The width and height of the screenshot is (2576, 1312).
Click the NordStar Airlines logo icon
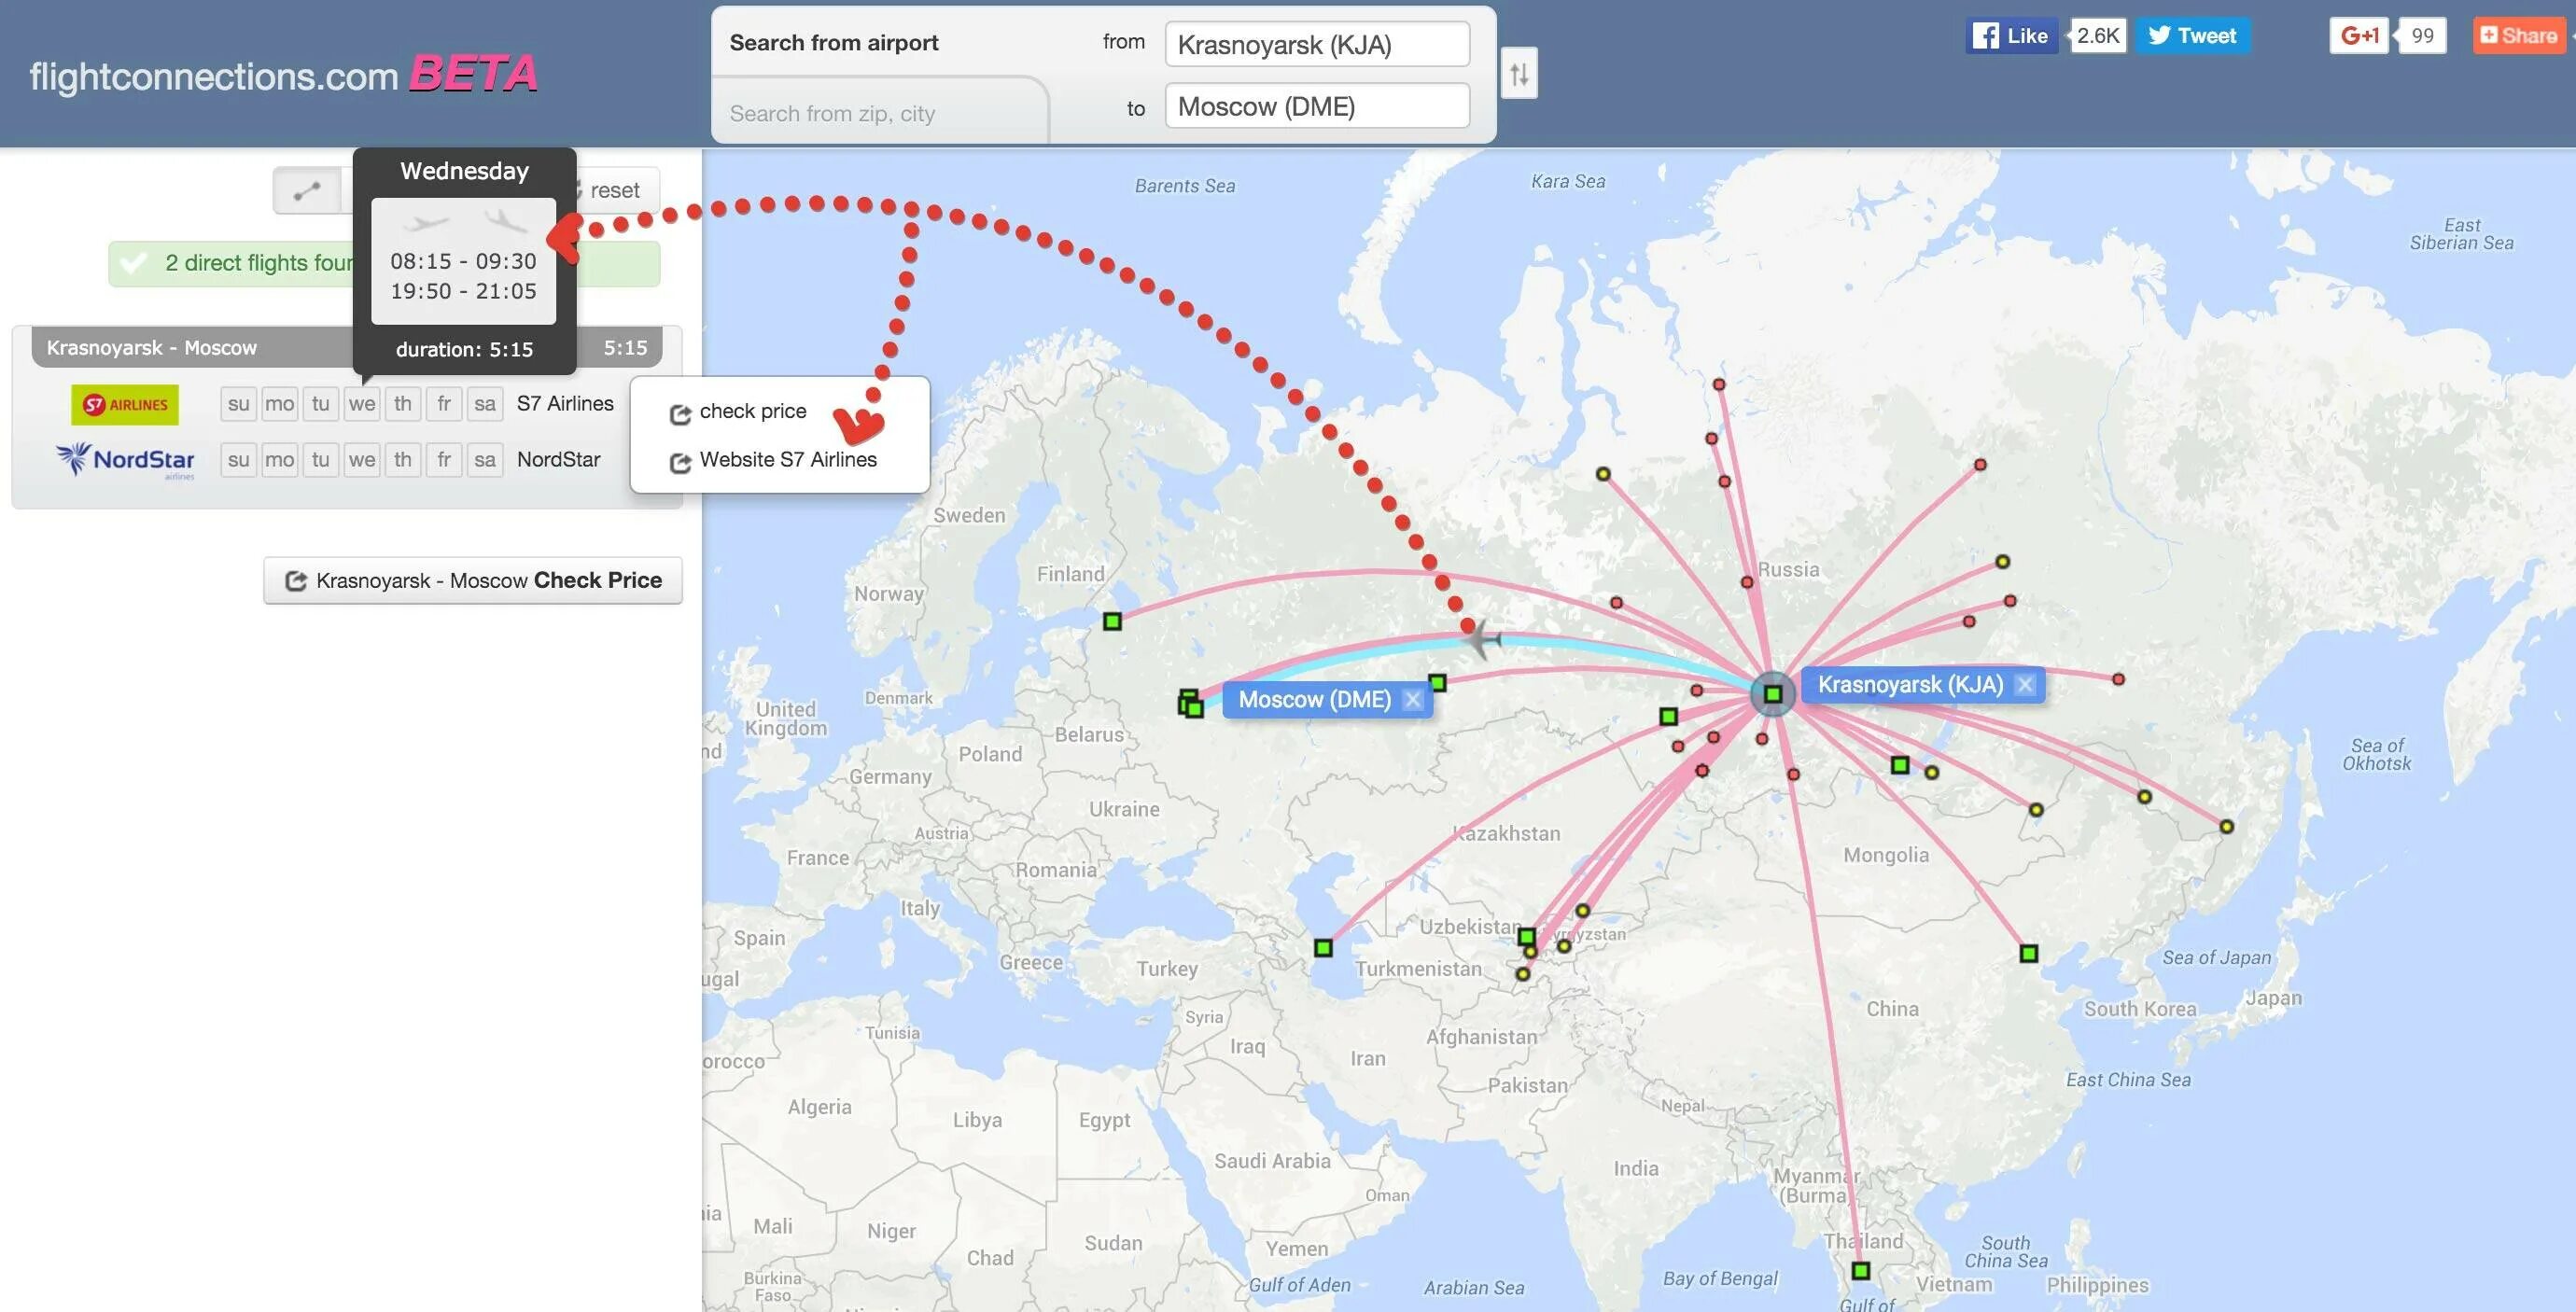pos(124,457)
